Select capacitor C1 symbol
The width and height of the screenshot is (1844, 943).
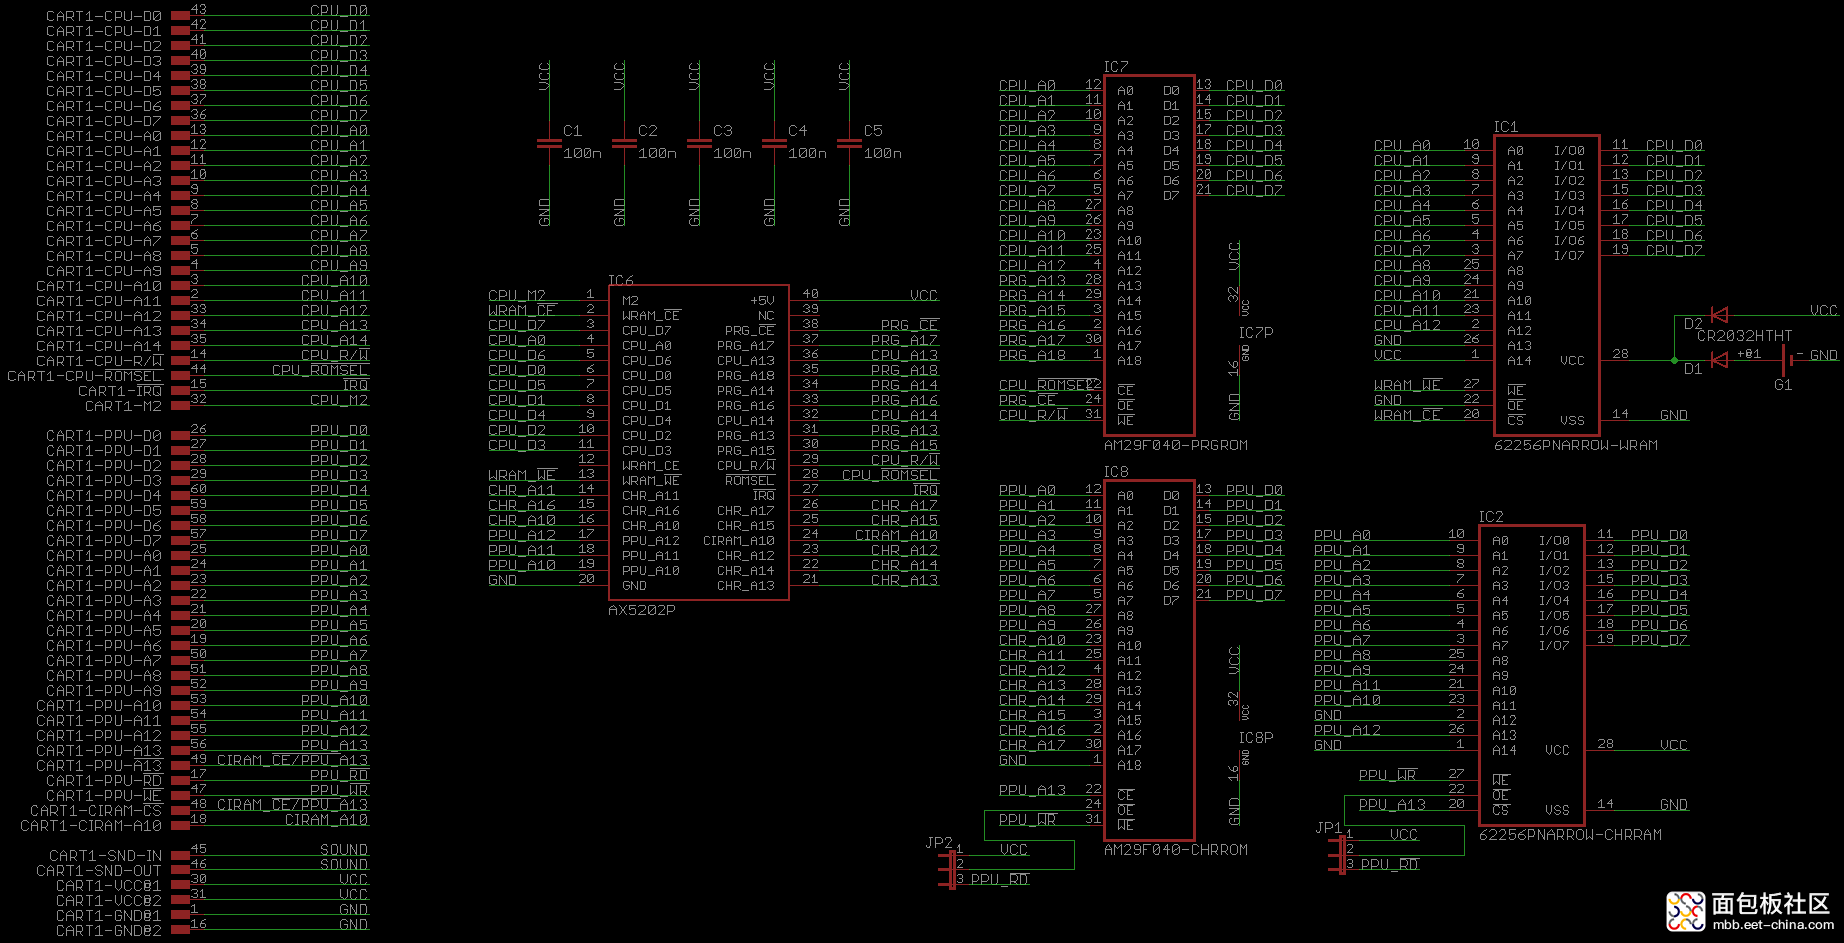(549, 144)
